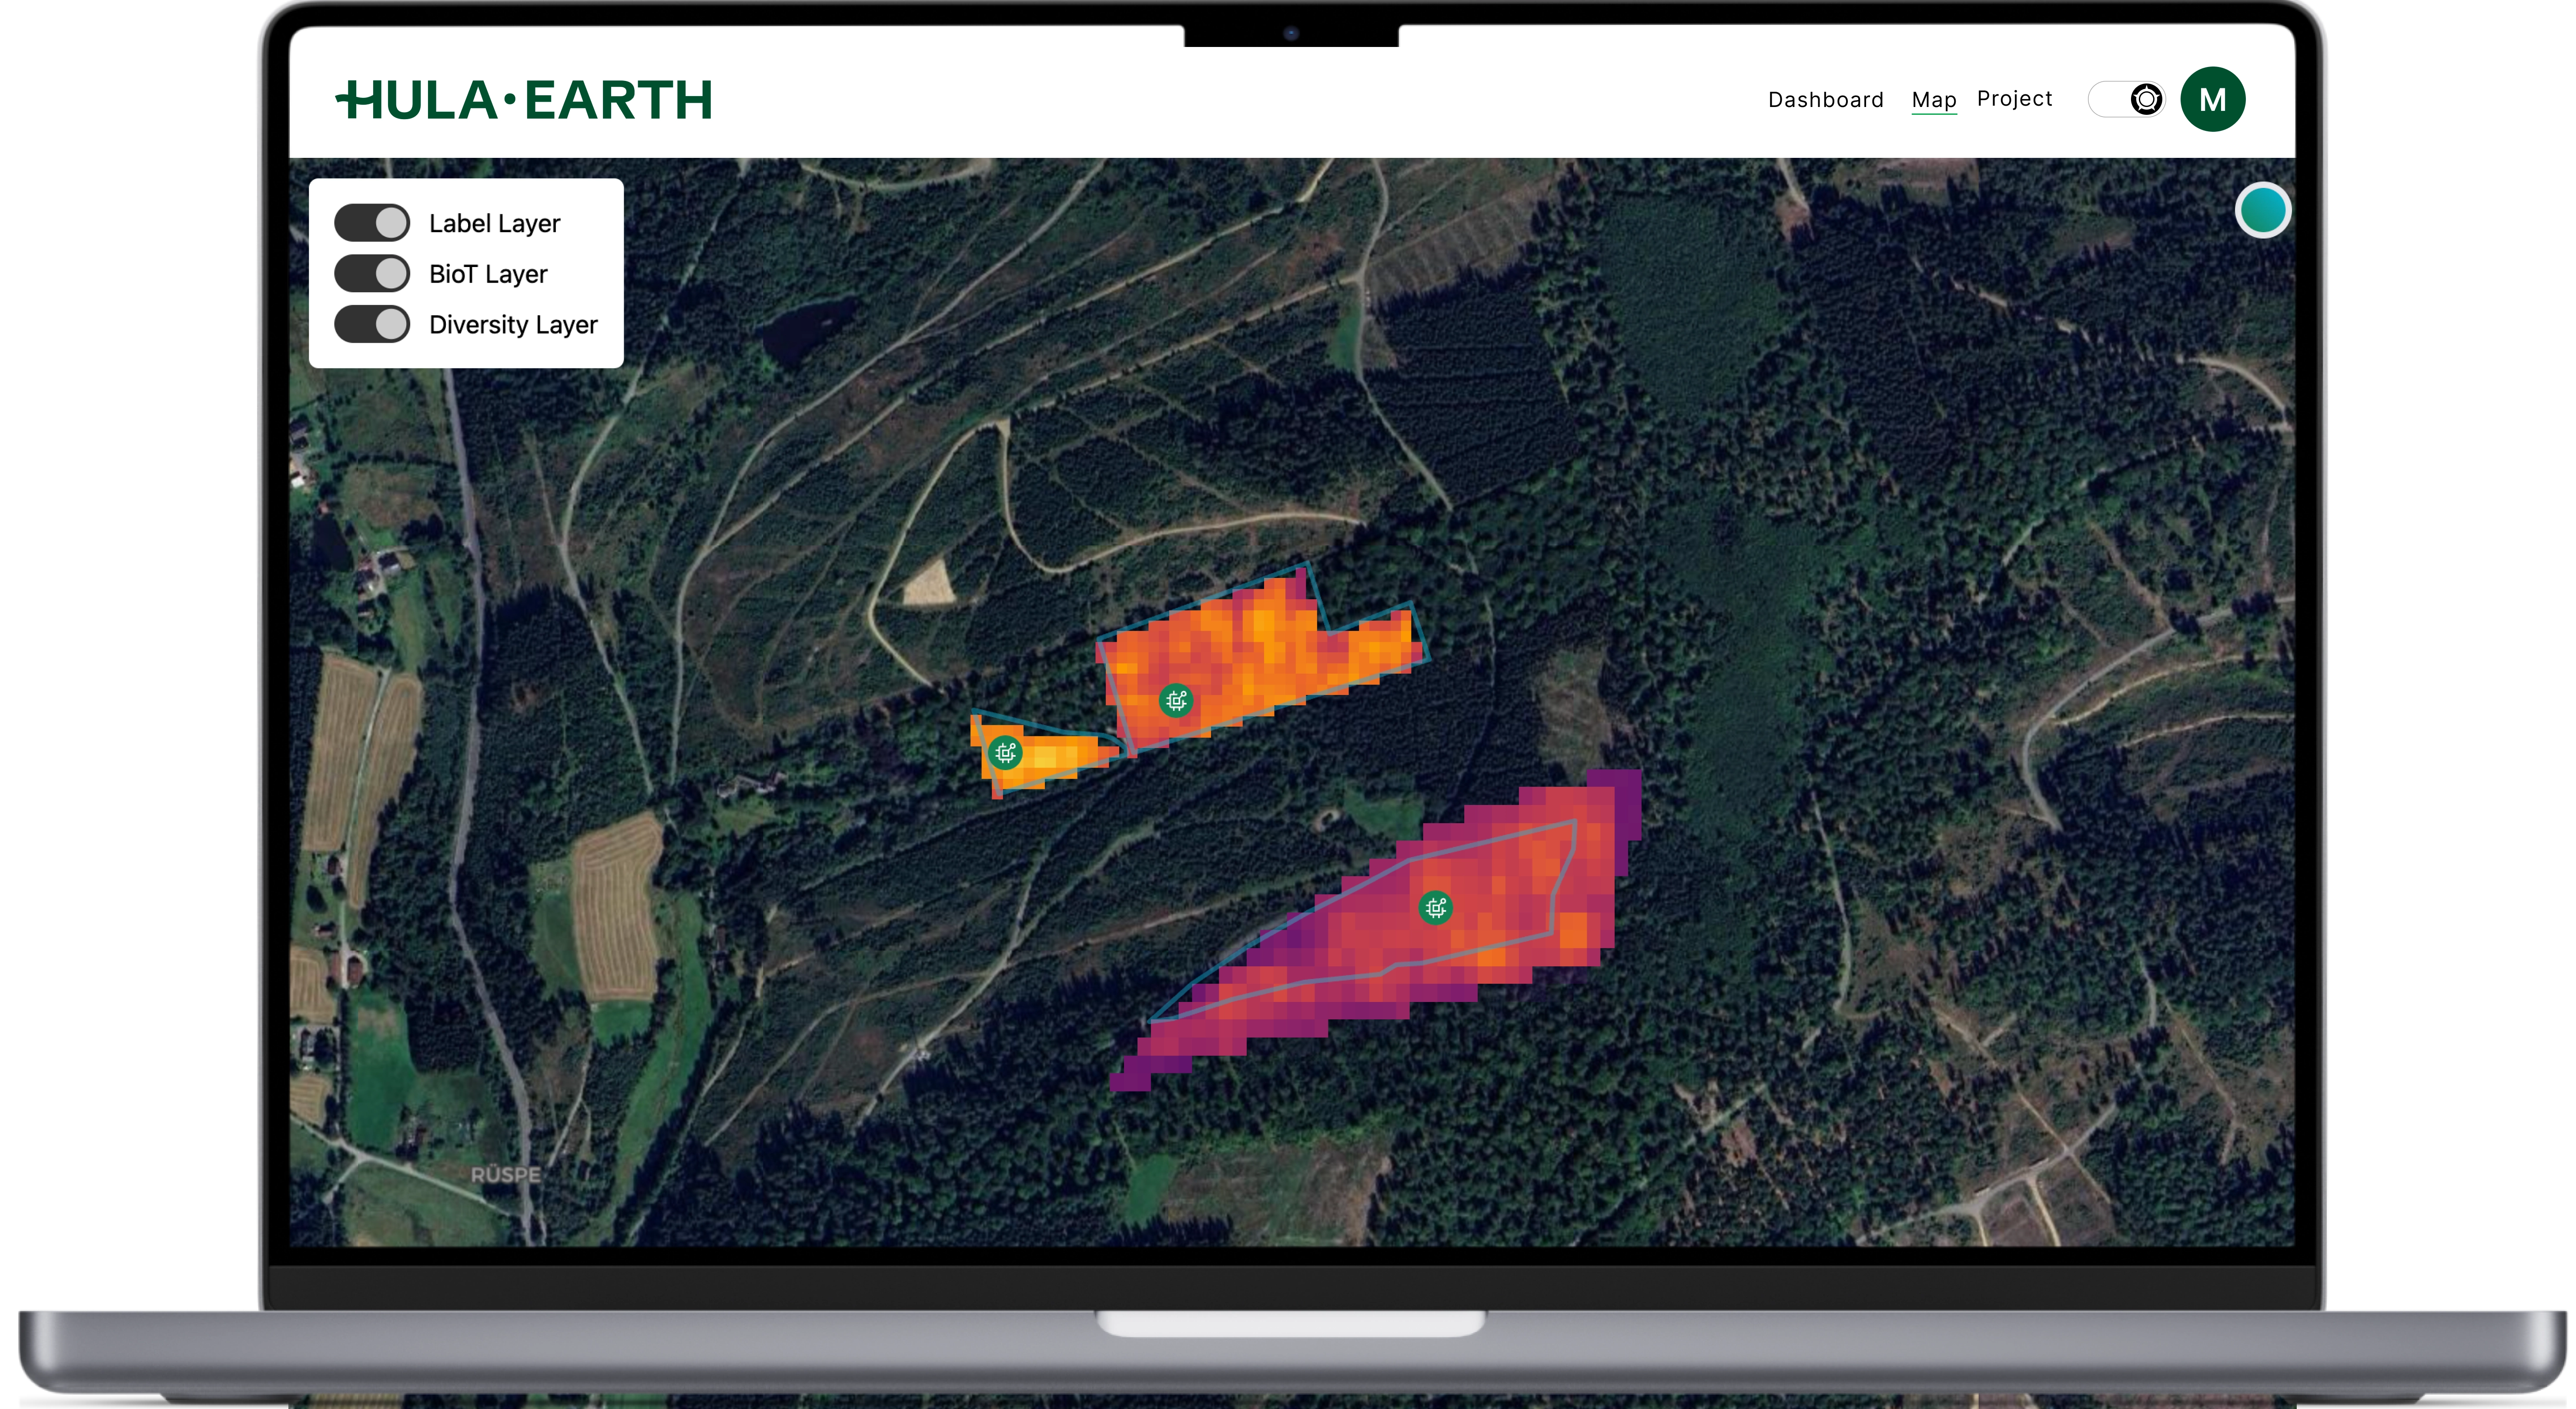Go to the Dashboard page
The height and width of the screenshot is (1409, 2576).
[1825, 100]
